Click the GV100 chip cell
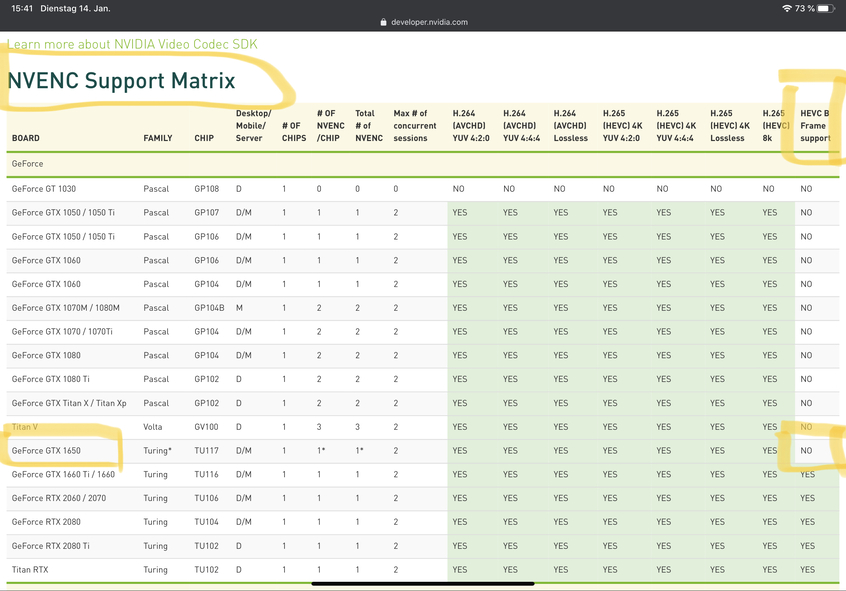 [207, 427]
